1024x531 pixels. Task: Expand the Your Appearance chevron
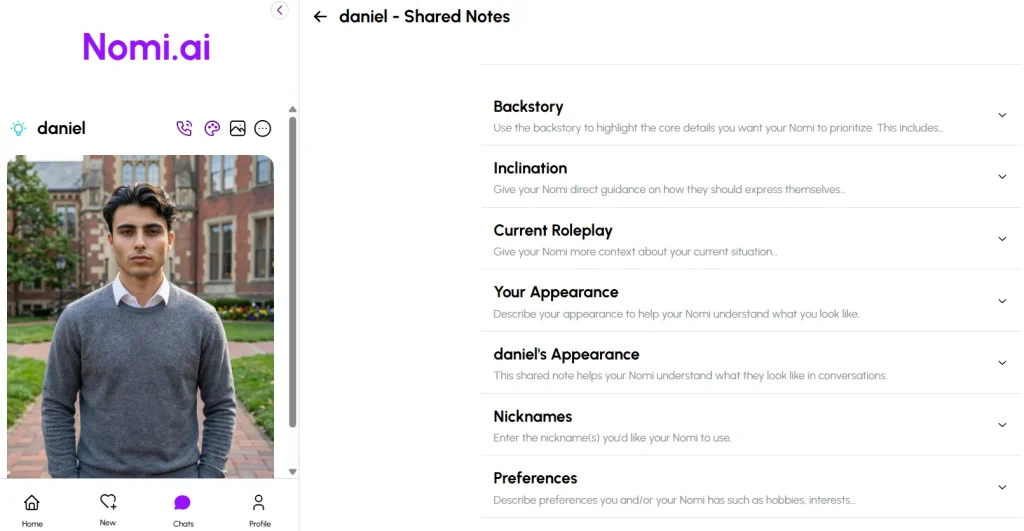pos(1002,301)
